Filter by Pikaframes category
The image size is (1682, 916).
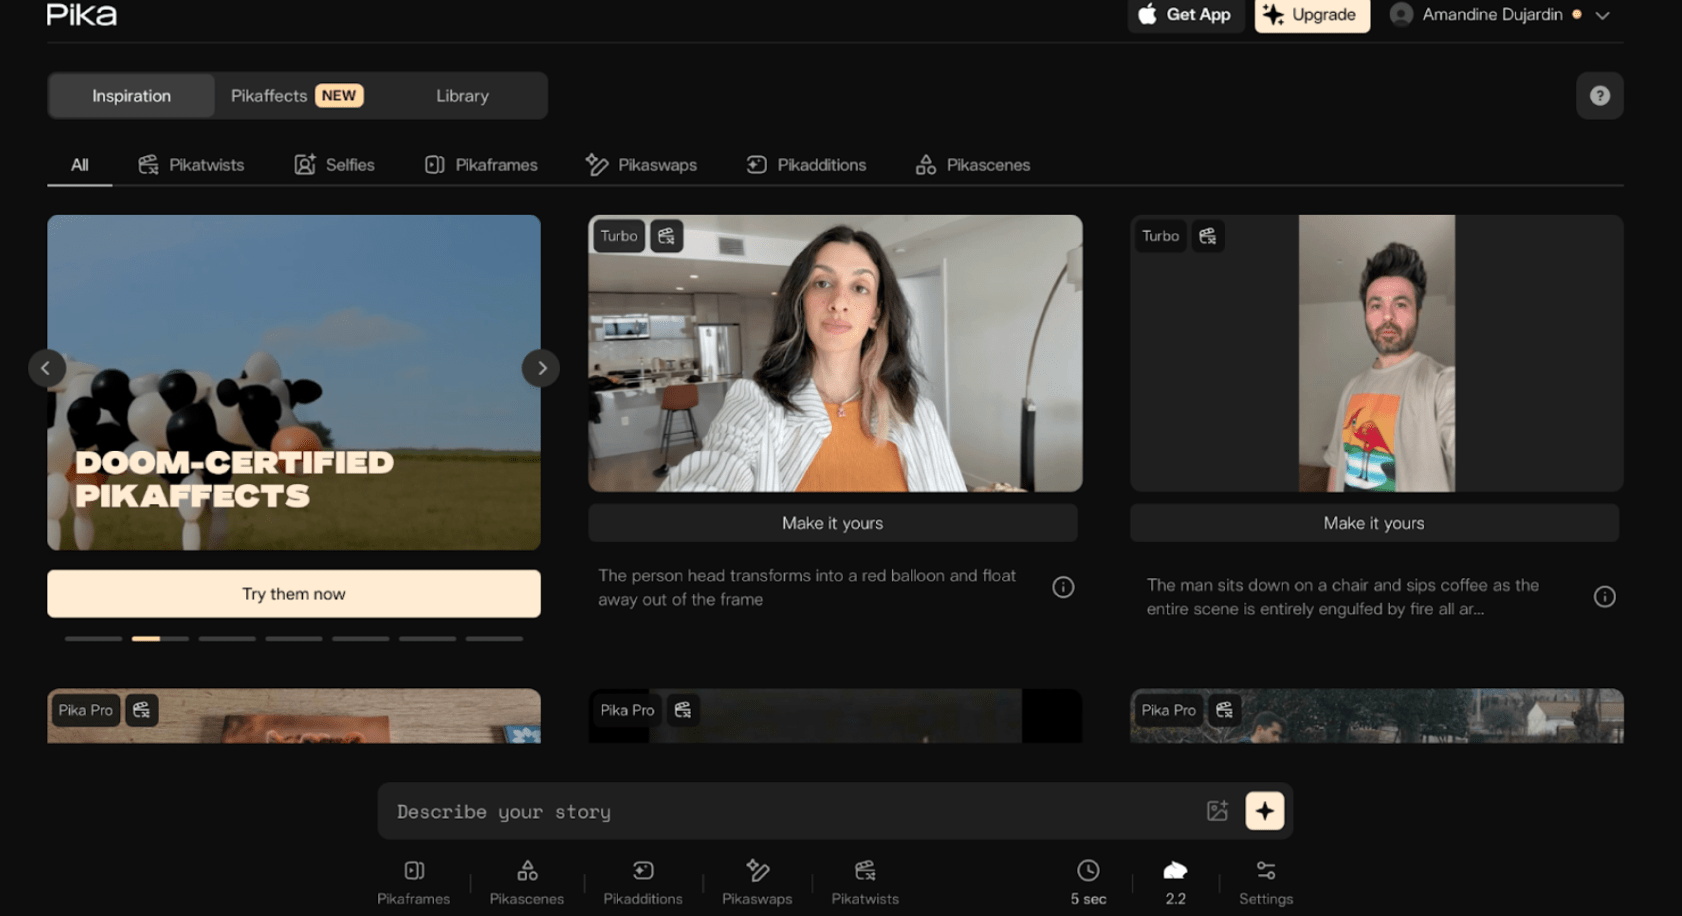pyautogui.click(x=481, y=165)
